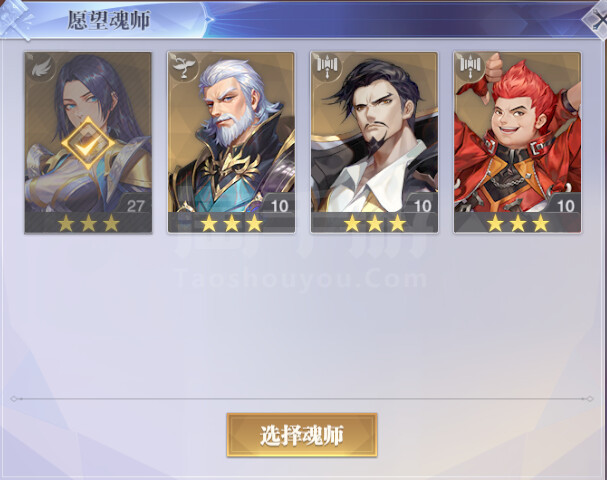Viewport: 607px width, 480px height.
Task: Select the white-bearded elder soul master card
Action: [x=231, y=142]
